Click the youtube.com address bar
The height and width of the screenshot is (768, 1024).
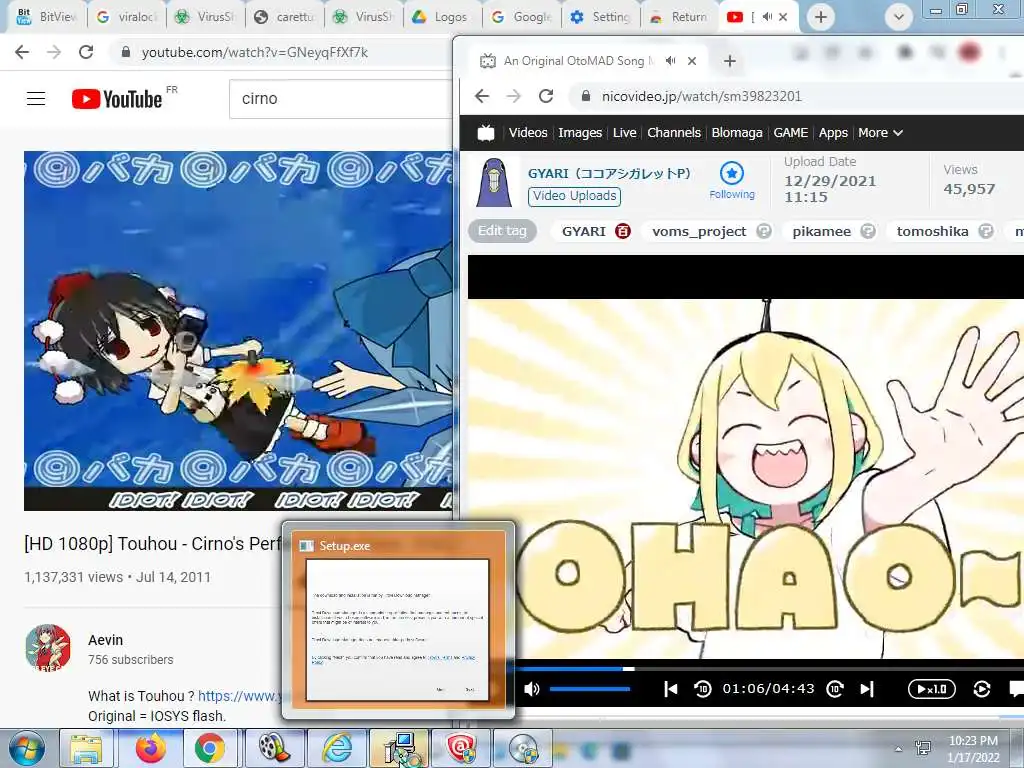pyautogui.click(x=282, y=52)
